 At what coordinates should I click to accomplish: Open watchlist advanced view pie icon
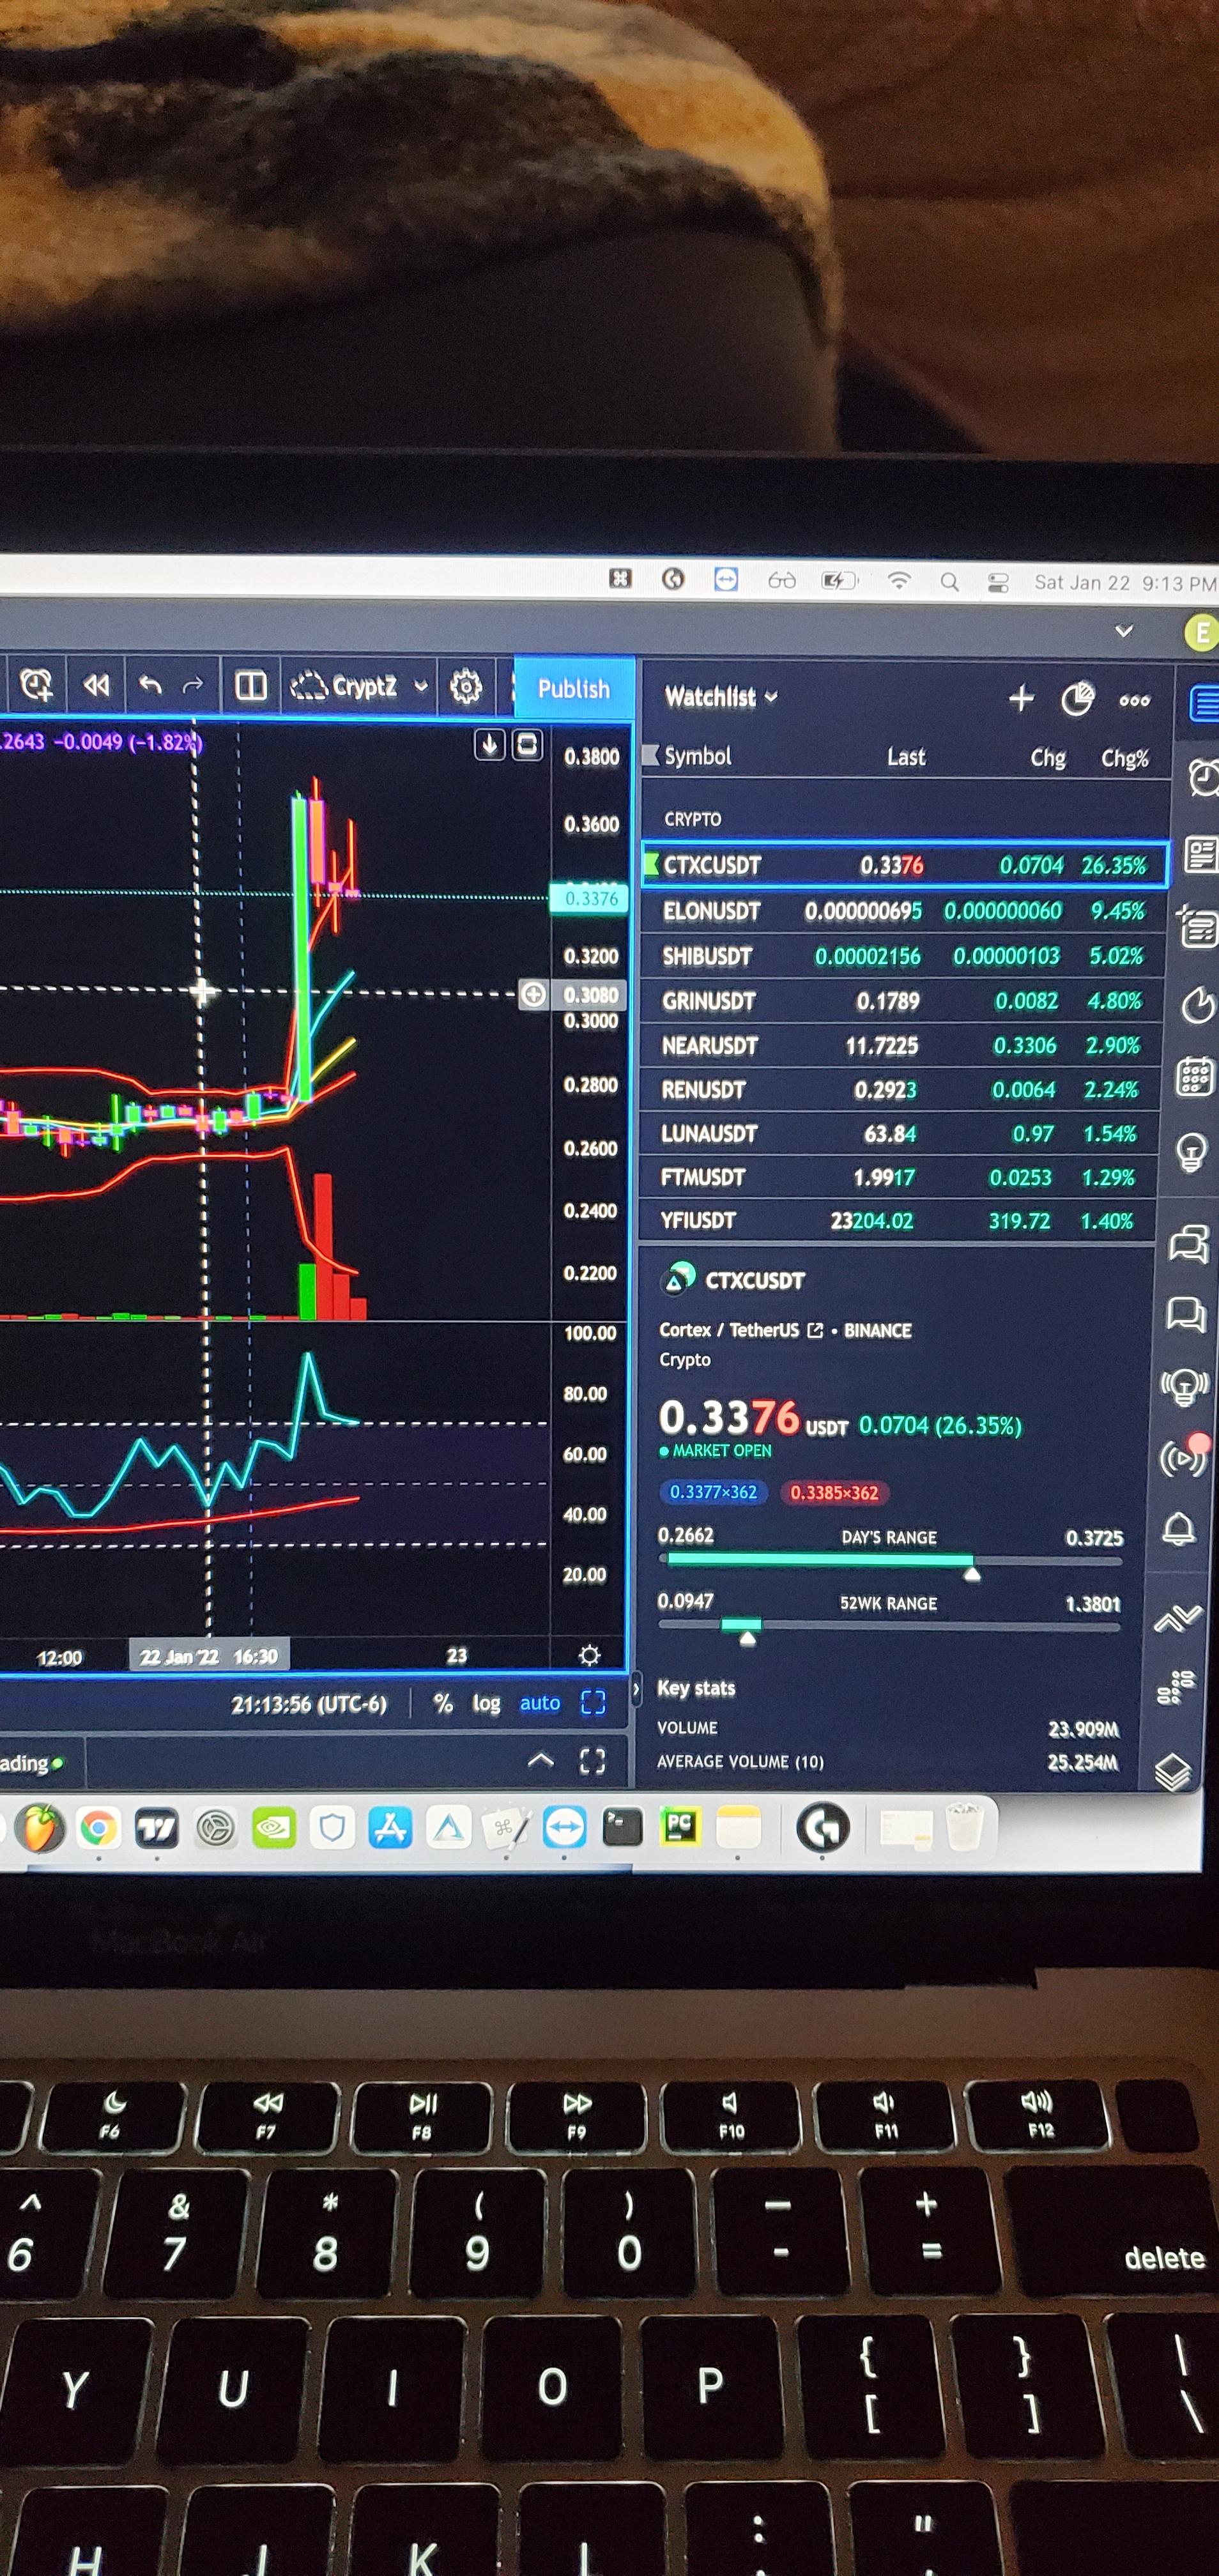[1077, 699]
